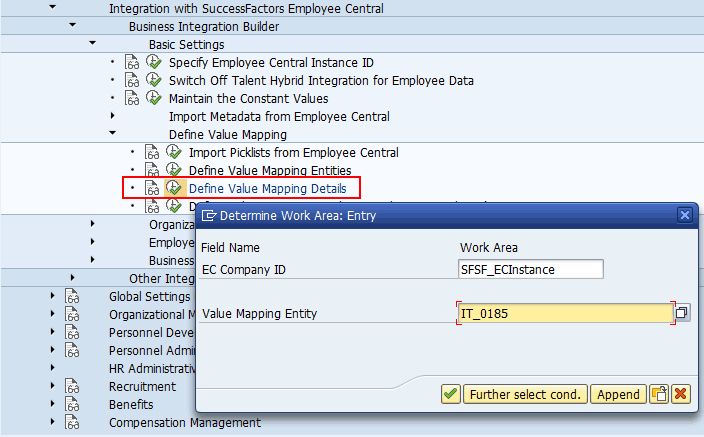This screenshot has width=704, height=437.
Task: Collapse the Basic Settings node
Action: tap(93, 45)
